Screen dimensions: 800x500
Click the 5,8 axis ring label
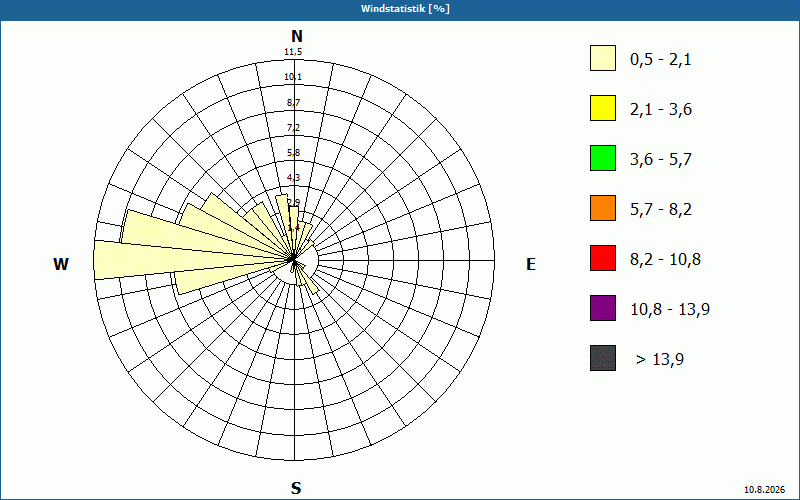pyautogui.click(x=293, y=153)
